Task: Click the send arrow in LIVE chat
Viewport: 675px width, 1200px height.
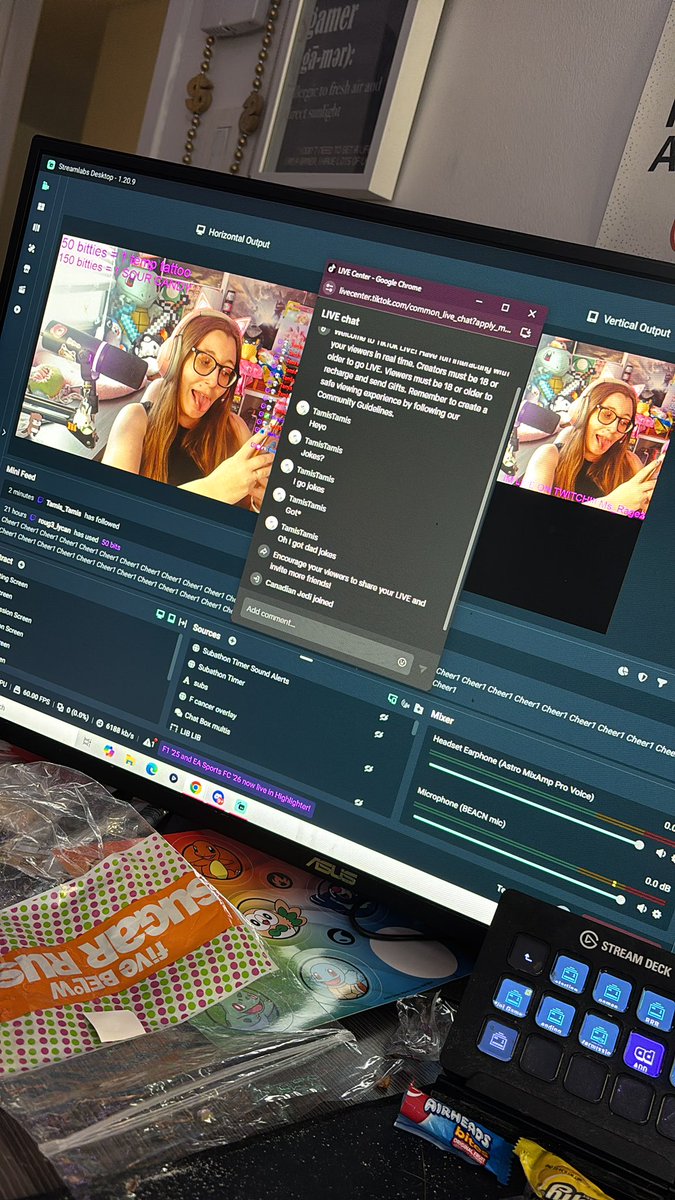Action: pos(421,669)
